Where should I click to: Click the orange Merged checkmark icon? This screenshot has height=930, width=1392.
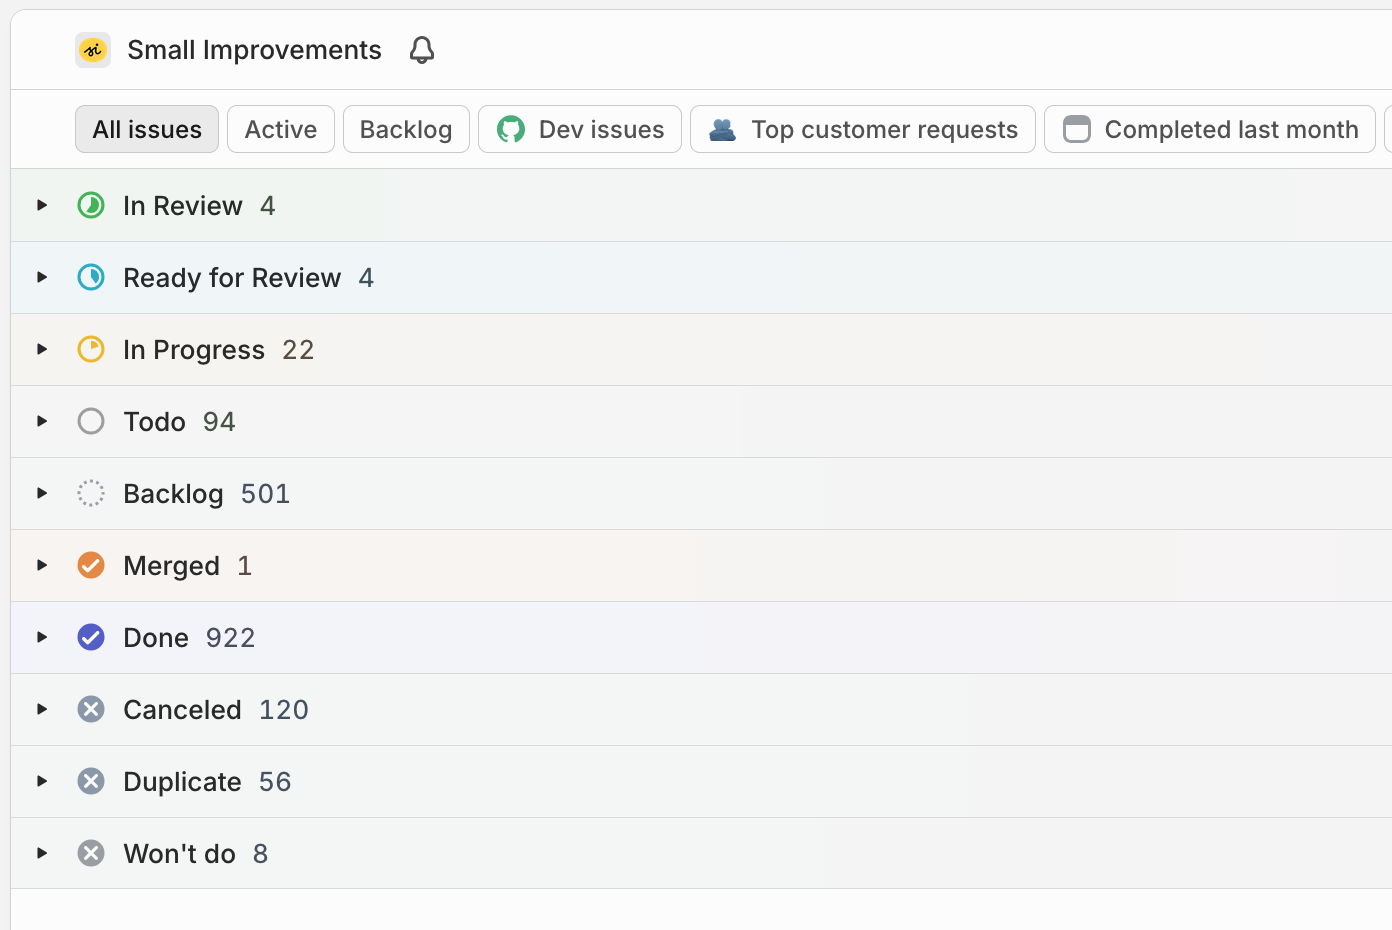pyautogui.click(x=91, y=566)
